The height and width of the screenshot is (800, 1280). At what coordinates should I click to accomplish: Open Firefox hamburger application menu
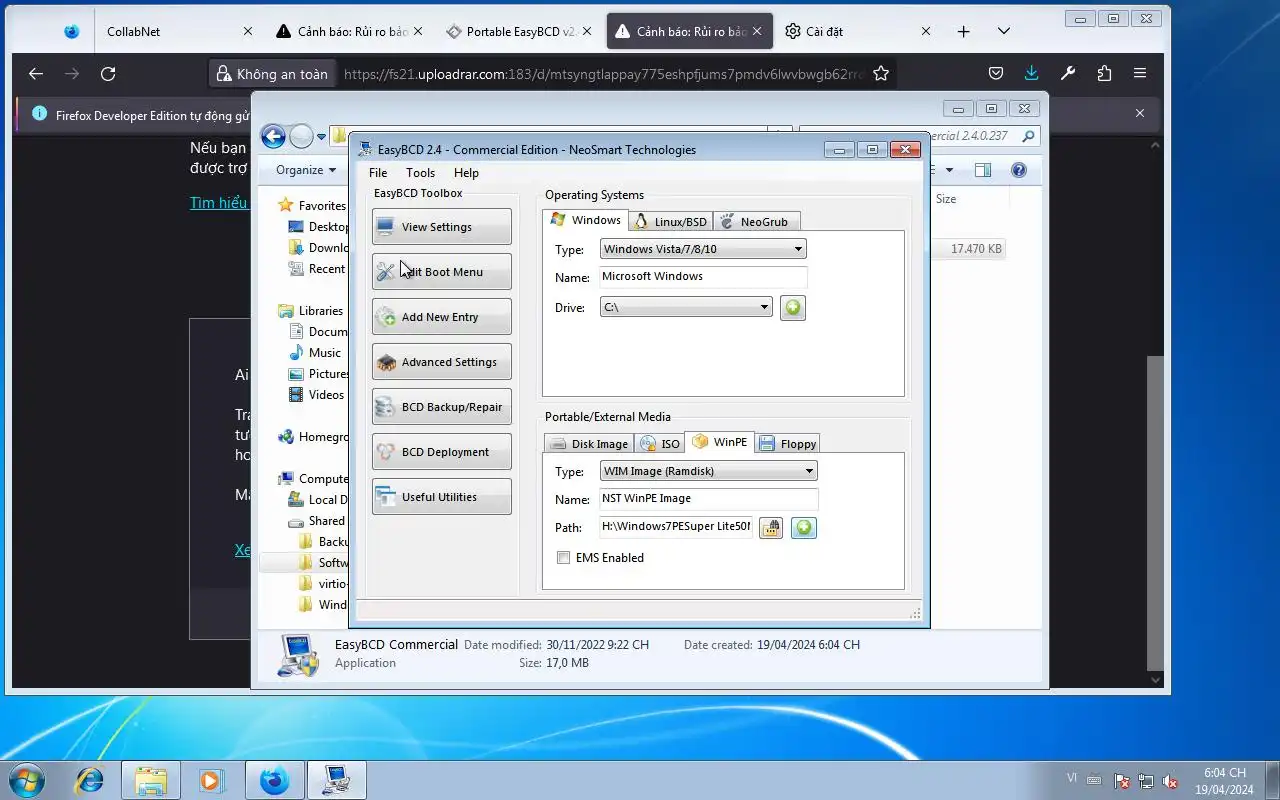pos(1140,73)
